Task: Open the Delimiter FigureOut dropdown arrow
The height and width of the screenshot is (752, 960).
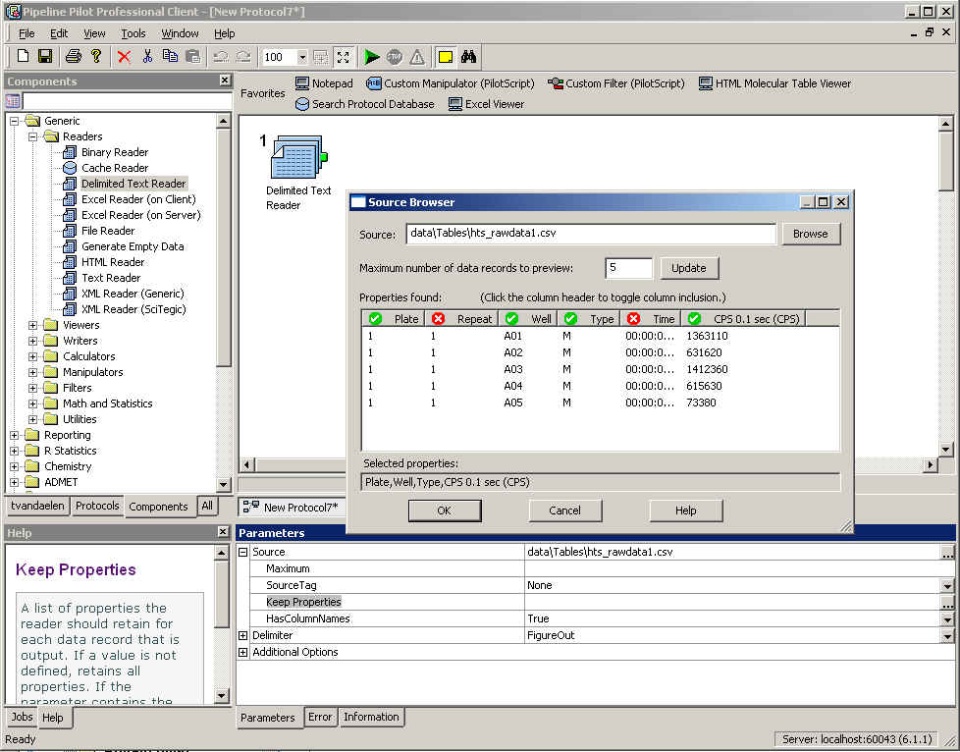Action: click(947, 636)
